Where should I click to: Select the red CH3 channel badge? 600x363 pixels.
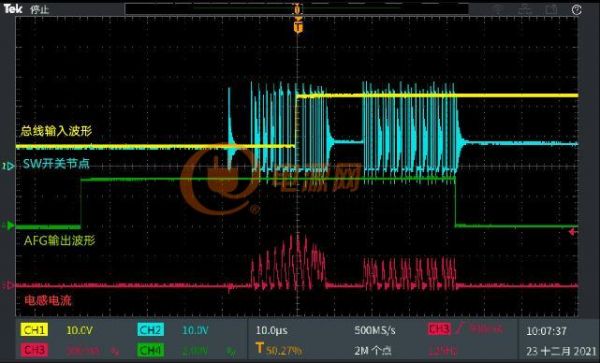(x=34, y=350)
